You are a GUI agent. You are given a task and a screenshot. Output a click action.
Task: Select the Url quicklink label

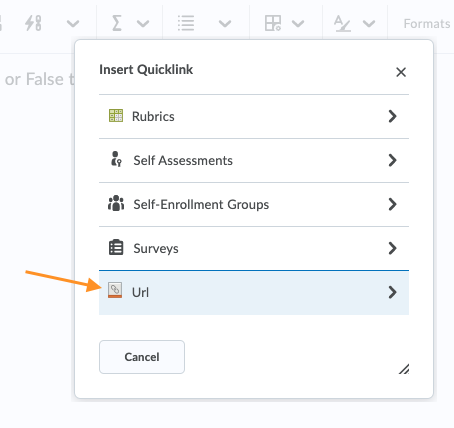tap(140, 292)
